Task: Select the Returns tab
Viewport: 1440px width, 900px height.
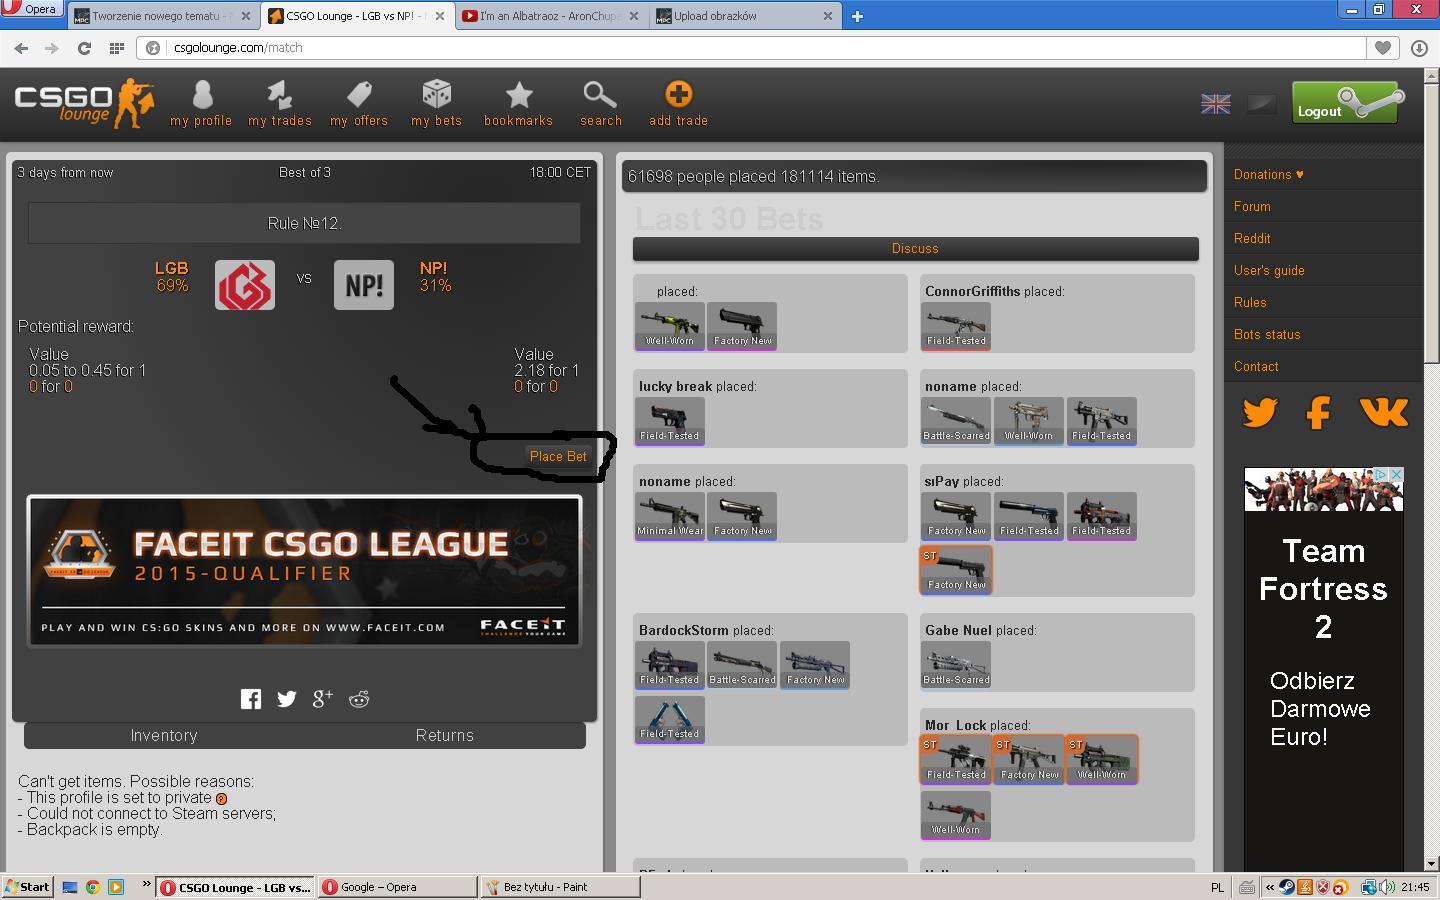Action: tap(445, 736)
